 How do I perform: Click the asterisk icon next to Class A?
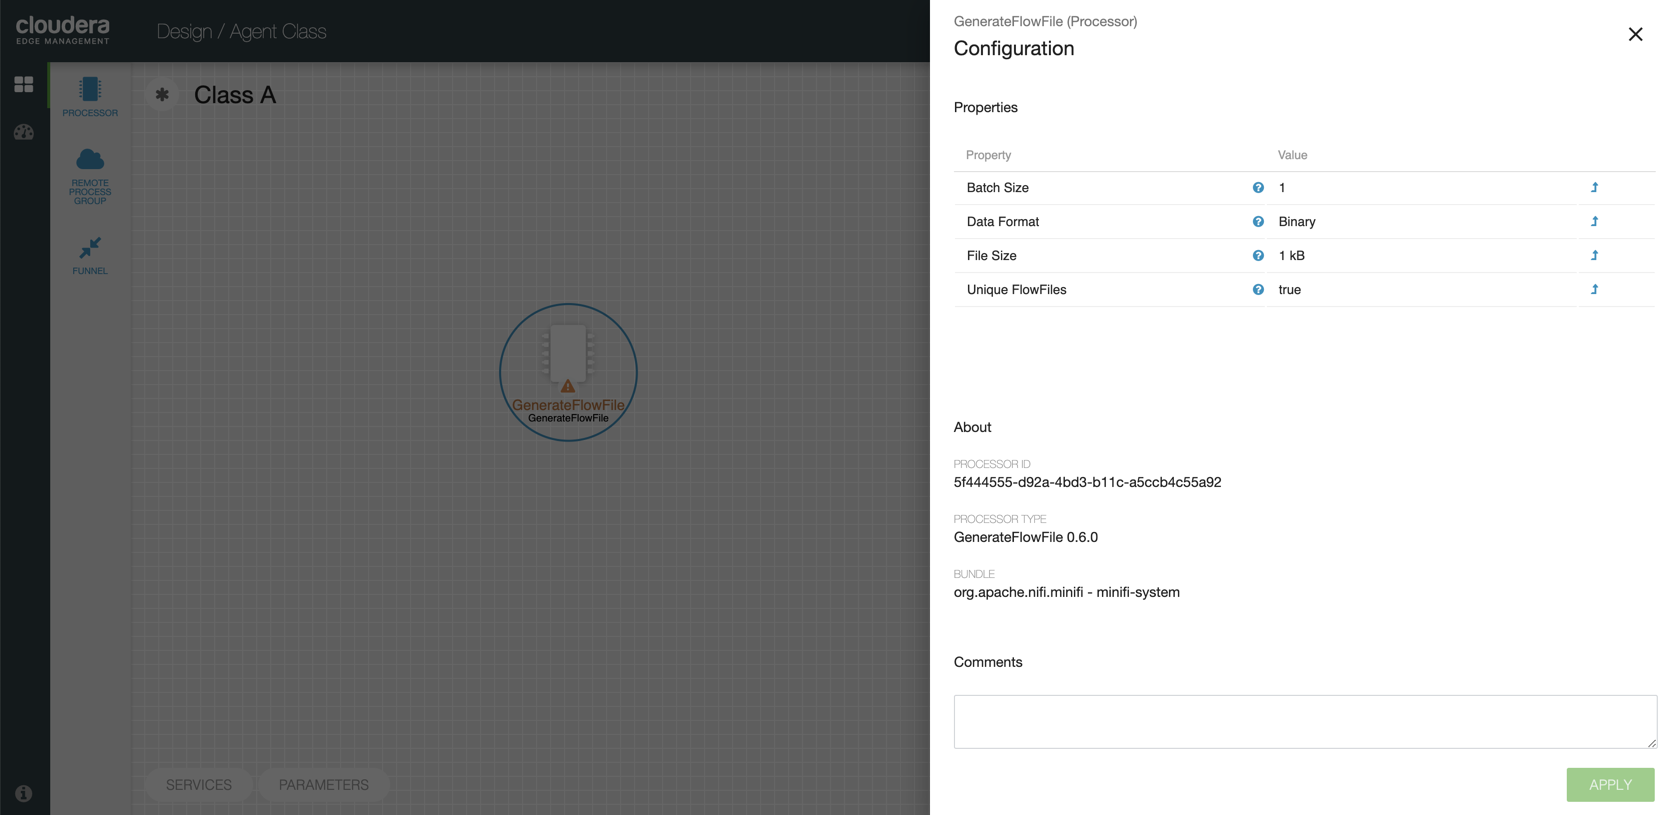[162, 95]
